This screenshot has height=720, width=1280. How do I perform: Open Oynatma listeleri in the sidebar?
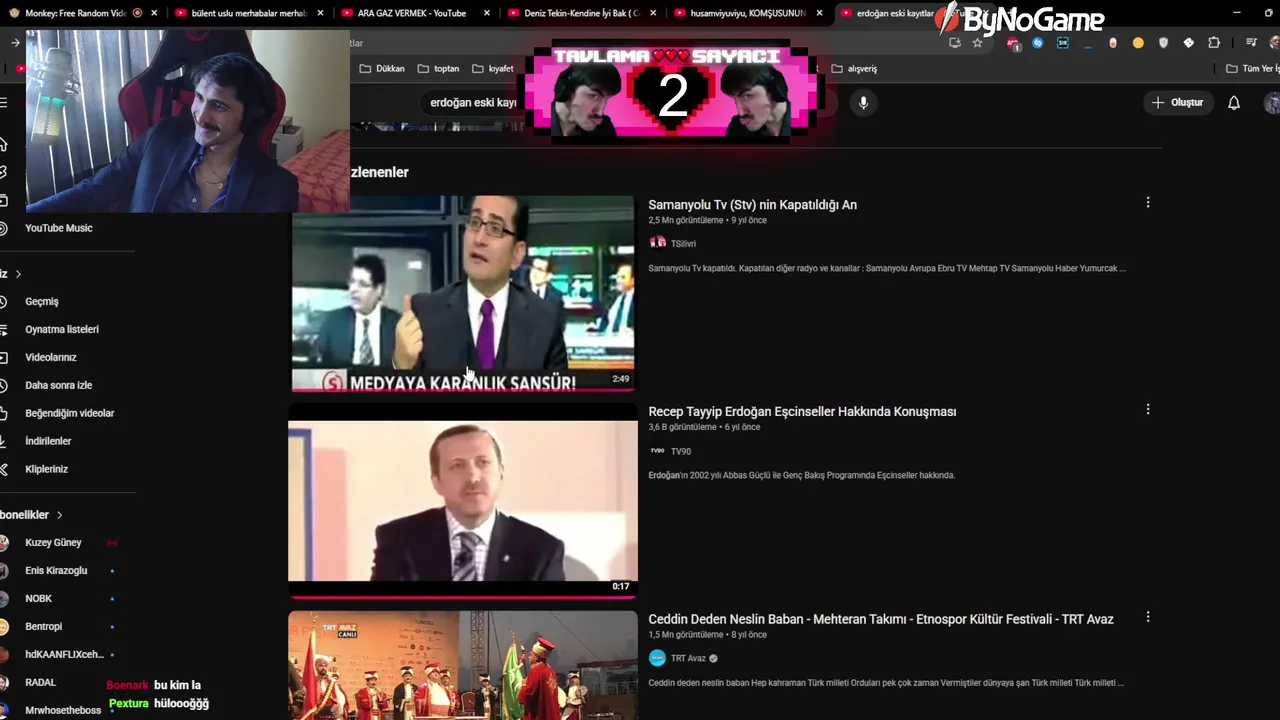(x=62, y=329)
